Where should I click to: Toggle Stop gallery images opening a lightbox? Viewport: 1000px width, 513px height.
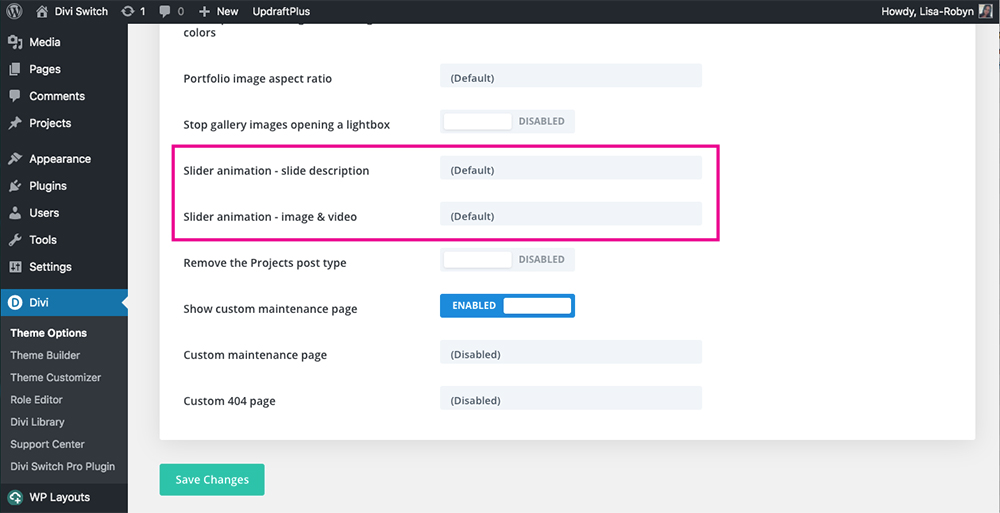point(507,121)
